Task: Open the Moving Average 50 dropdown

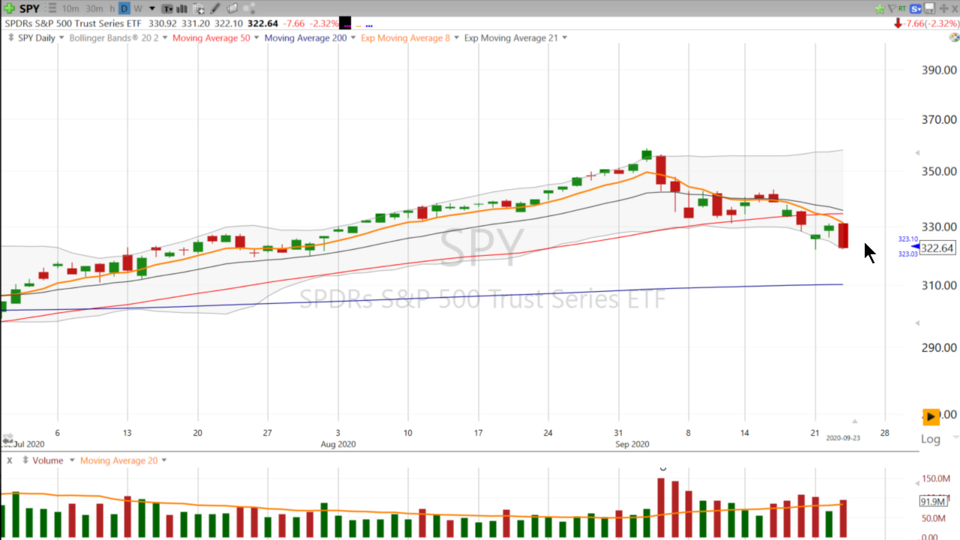Action: pyautogui.click(x=257, y=38)
